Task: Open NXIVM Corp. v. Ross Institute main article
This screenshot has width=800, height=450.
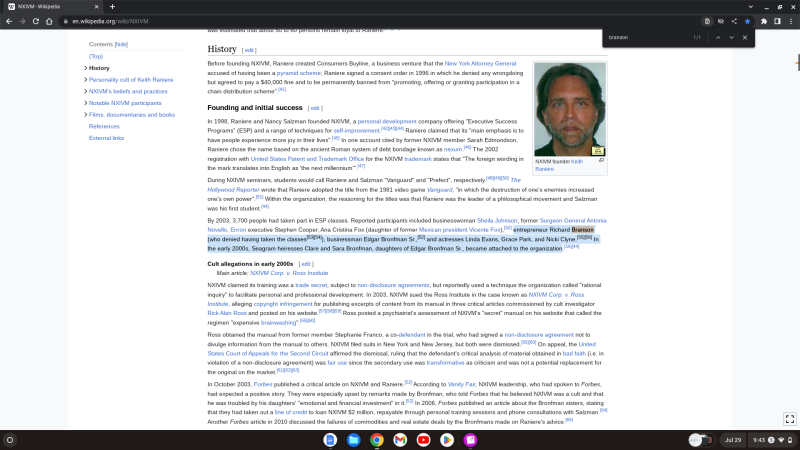Action: (x=289, y=273)
